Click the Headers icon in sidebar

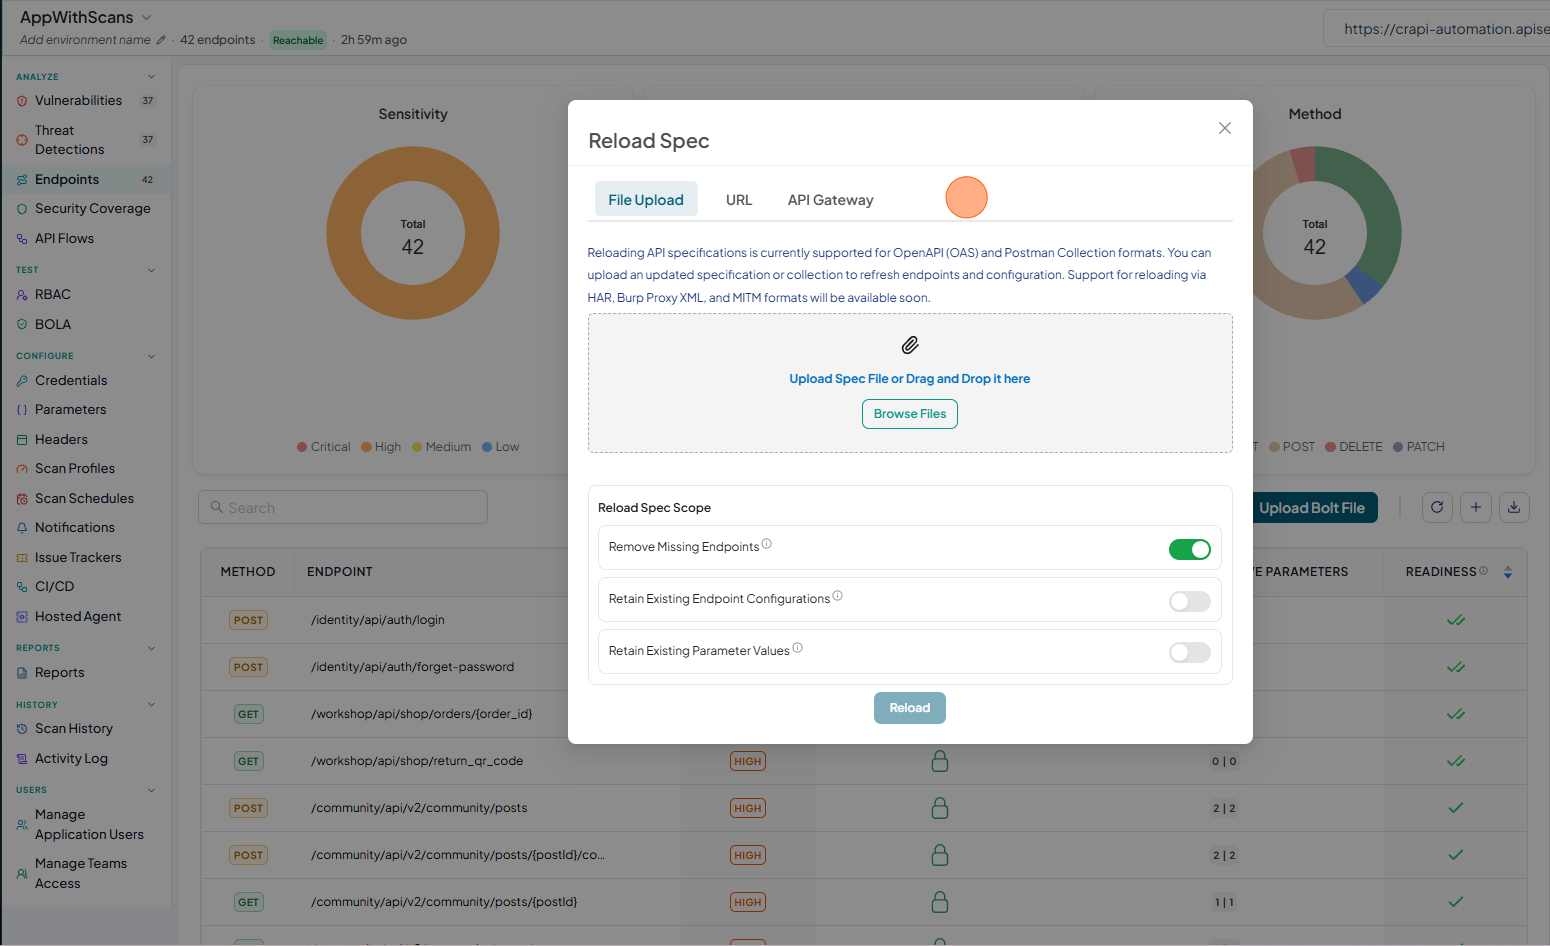click(x=22, y=440)
